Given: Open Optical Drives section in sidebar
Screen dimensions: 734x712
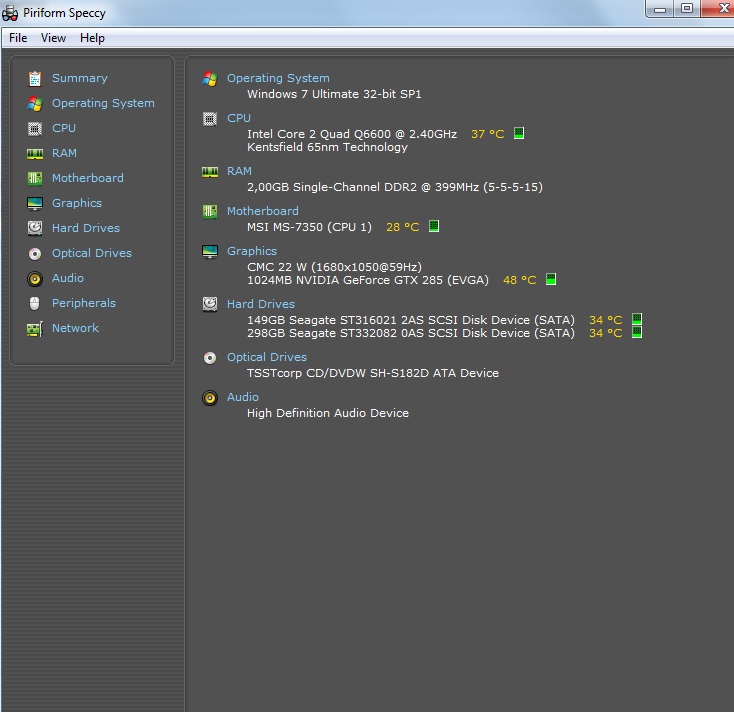Looking at the screenshot, I should point(92,253).
